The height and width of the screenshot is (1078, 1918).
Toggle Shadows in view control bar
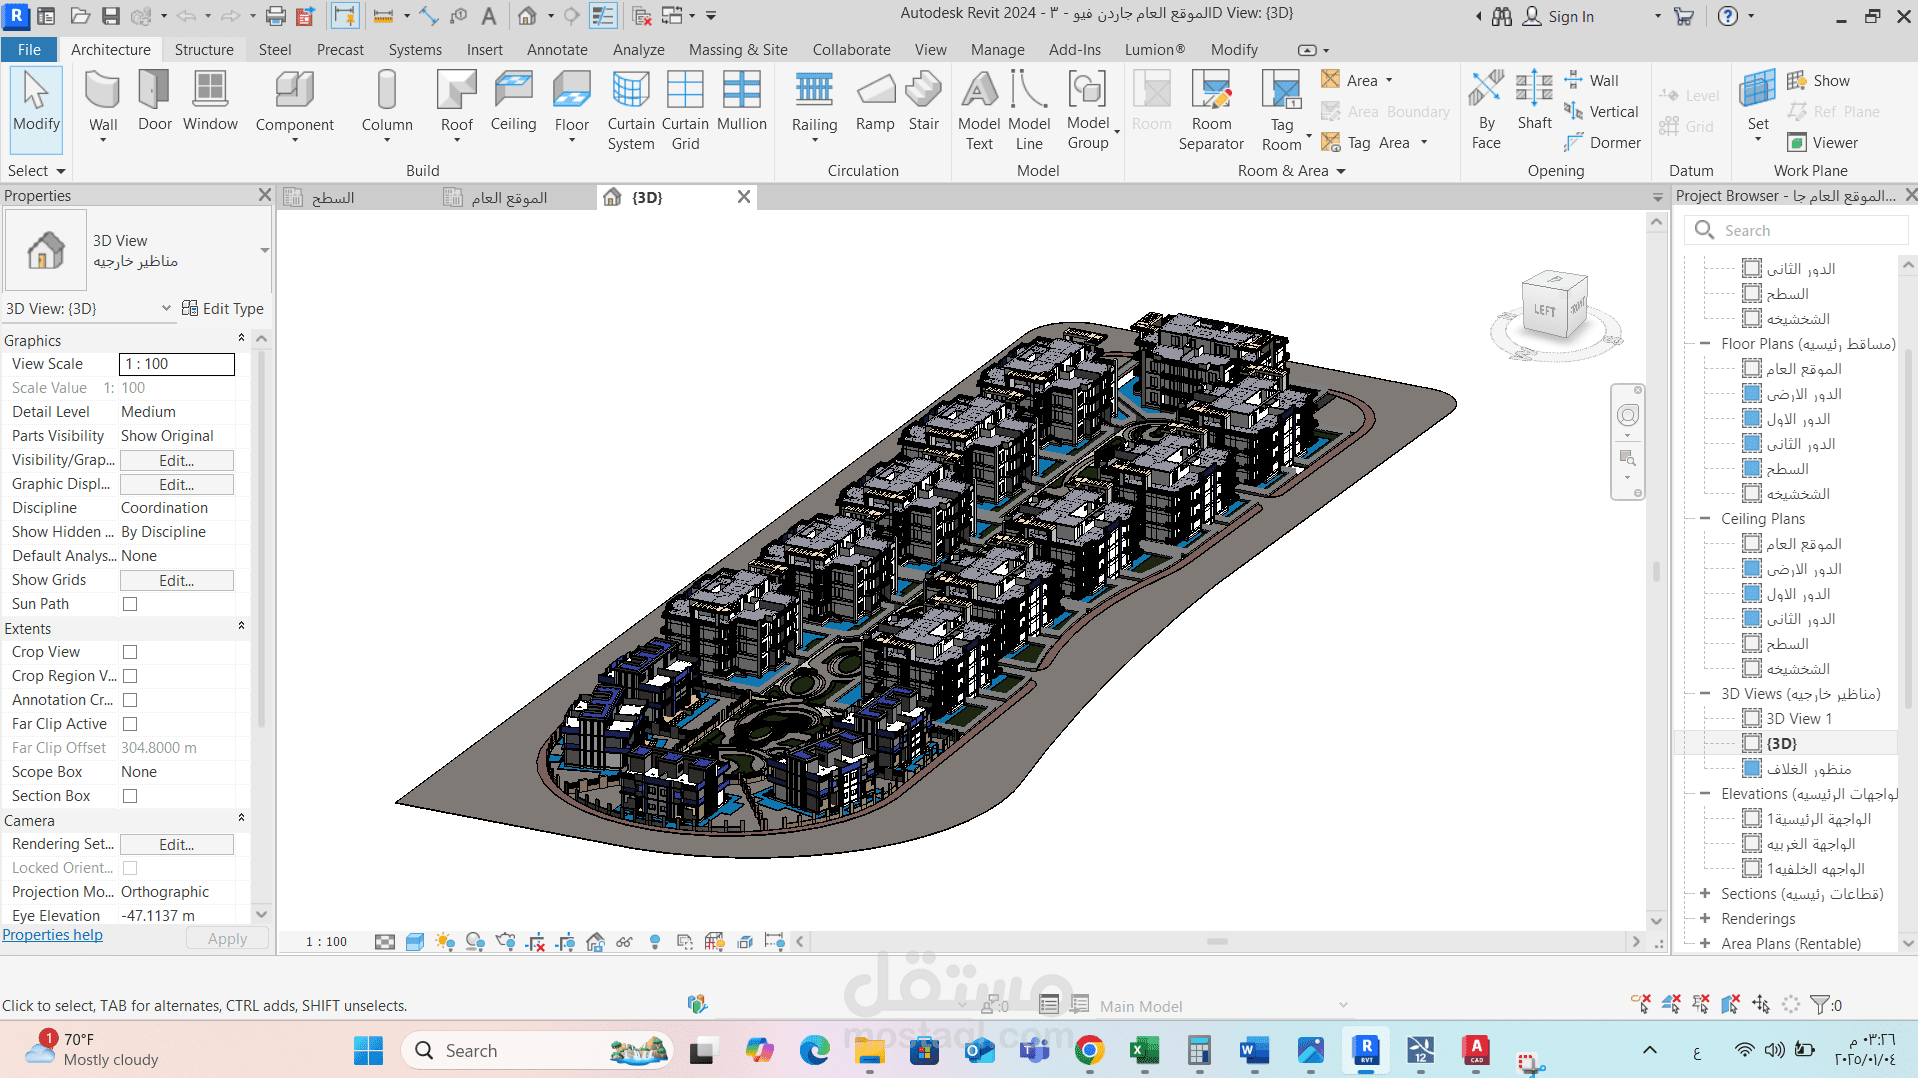tap(475, 942)
